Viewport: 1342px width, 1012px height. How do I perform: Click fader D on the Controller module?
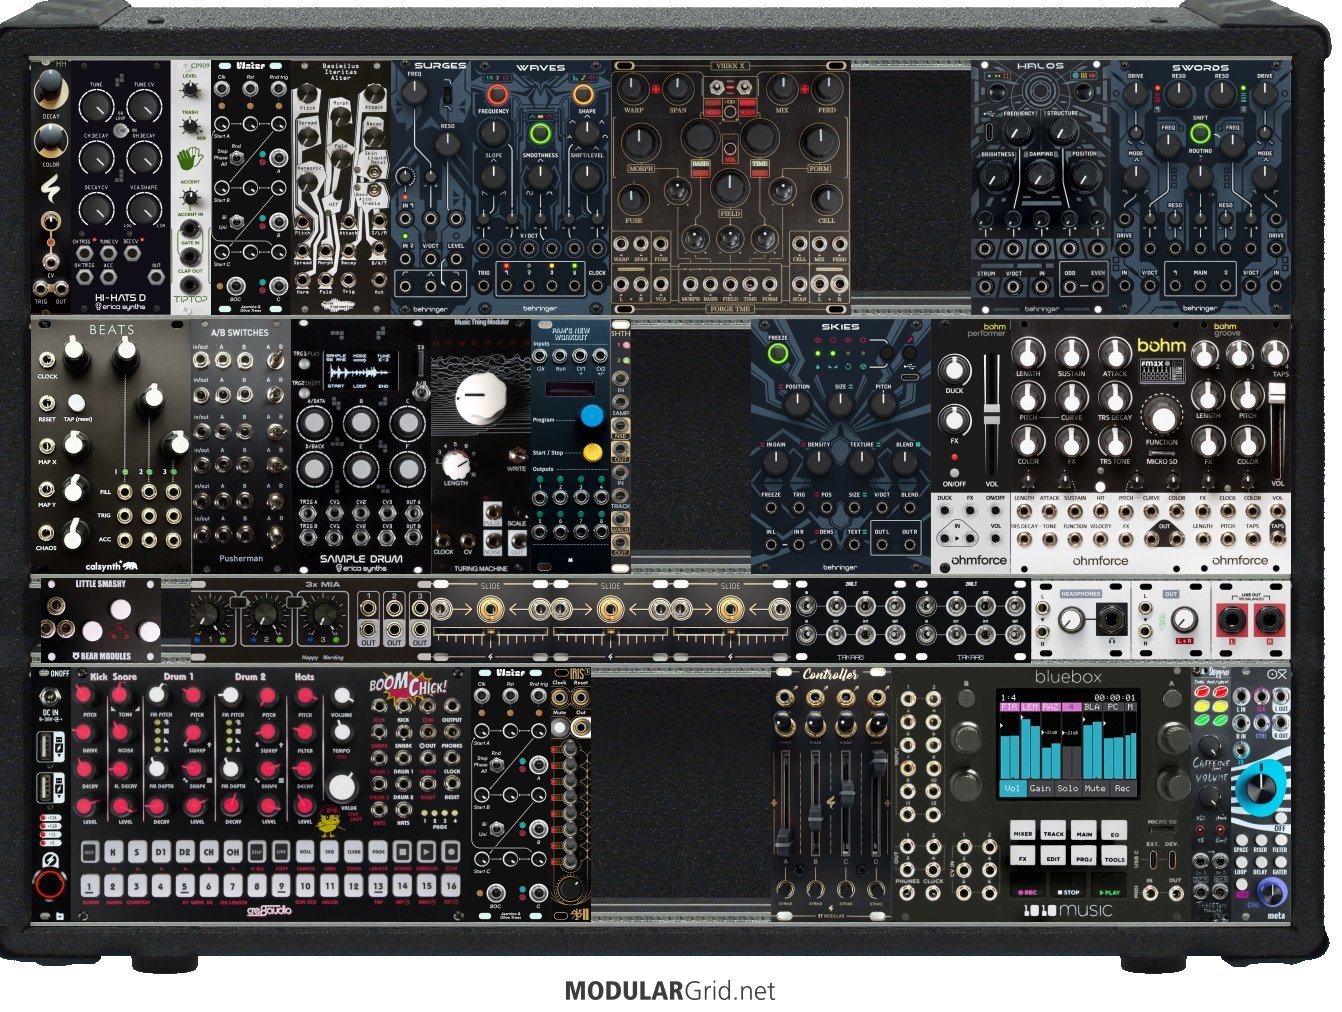point(878,762)
